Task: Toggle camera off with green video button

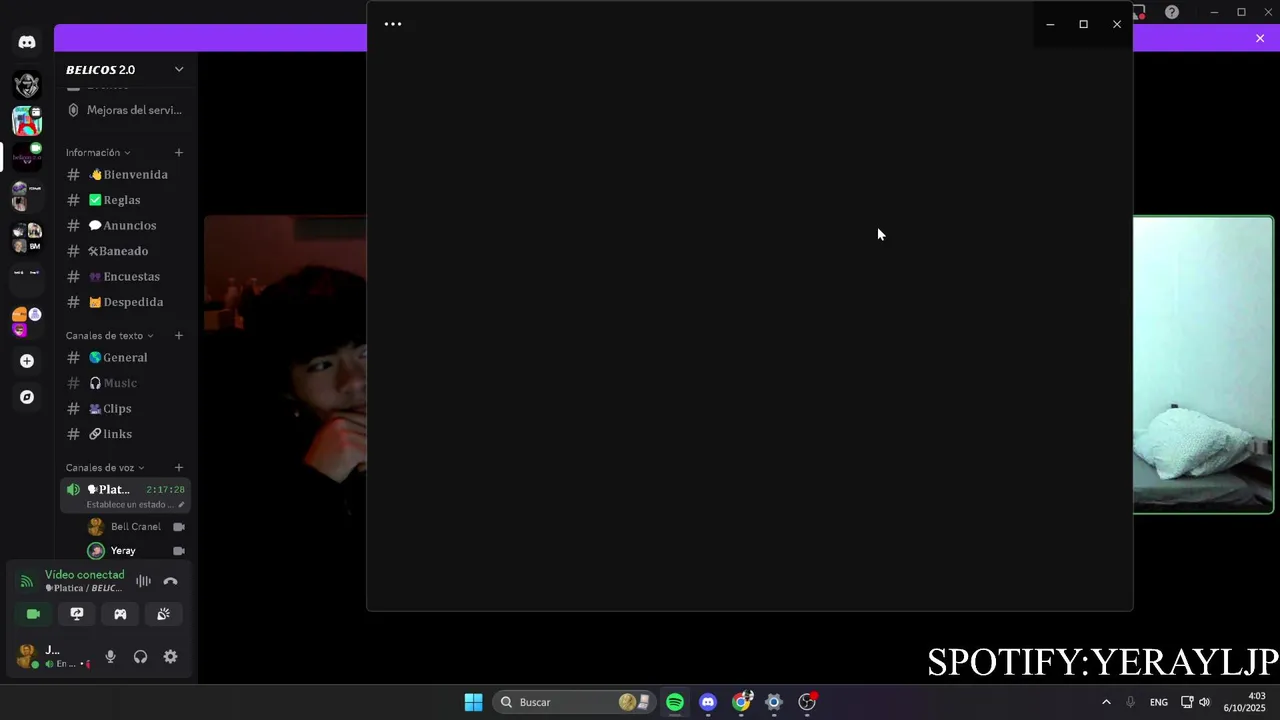Action: [33, 614]
